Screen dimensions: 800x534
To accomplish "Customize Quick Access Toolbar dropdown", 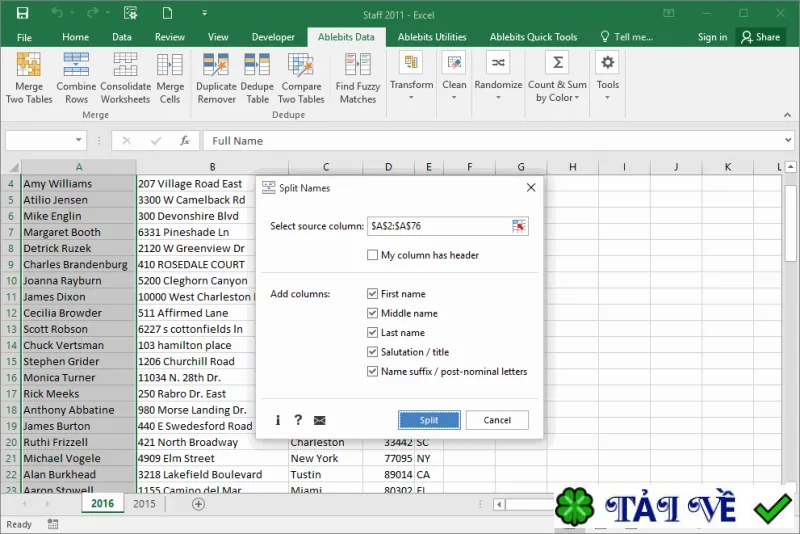I will pos(204,13).
